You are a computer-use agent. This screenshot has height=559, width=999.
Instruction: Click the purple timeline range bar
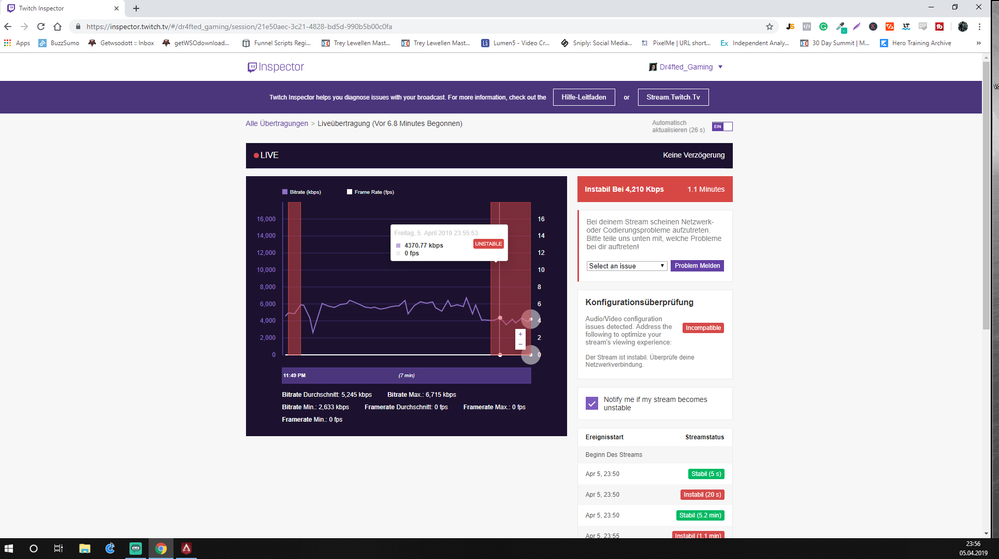(x=406, y=375)
